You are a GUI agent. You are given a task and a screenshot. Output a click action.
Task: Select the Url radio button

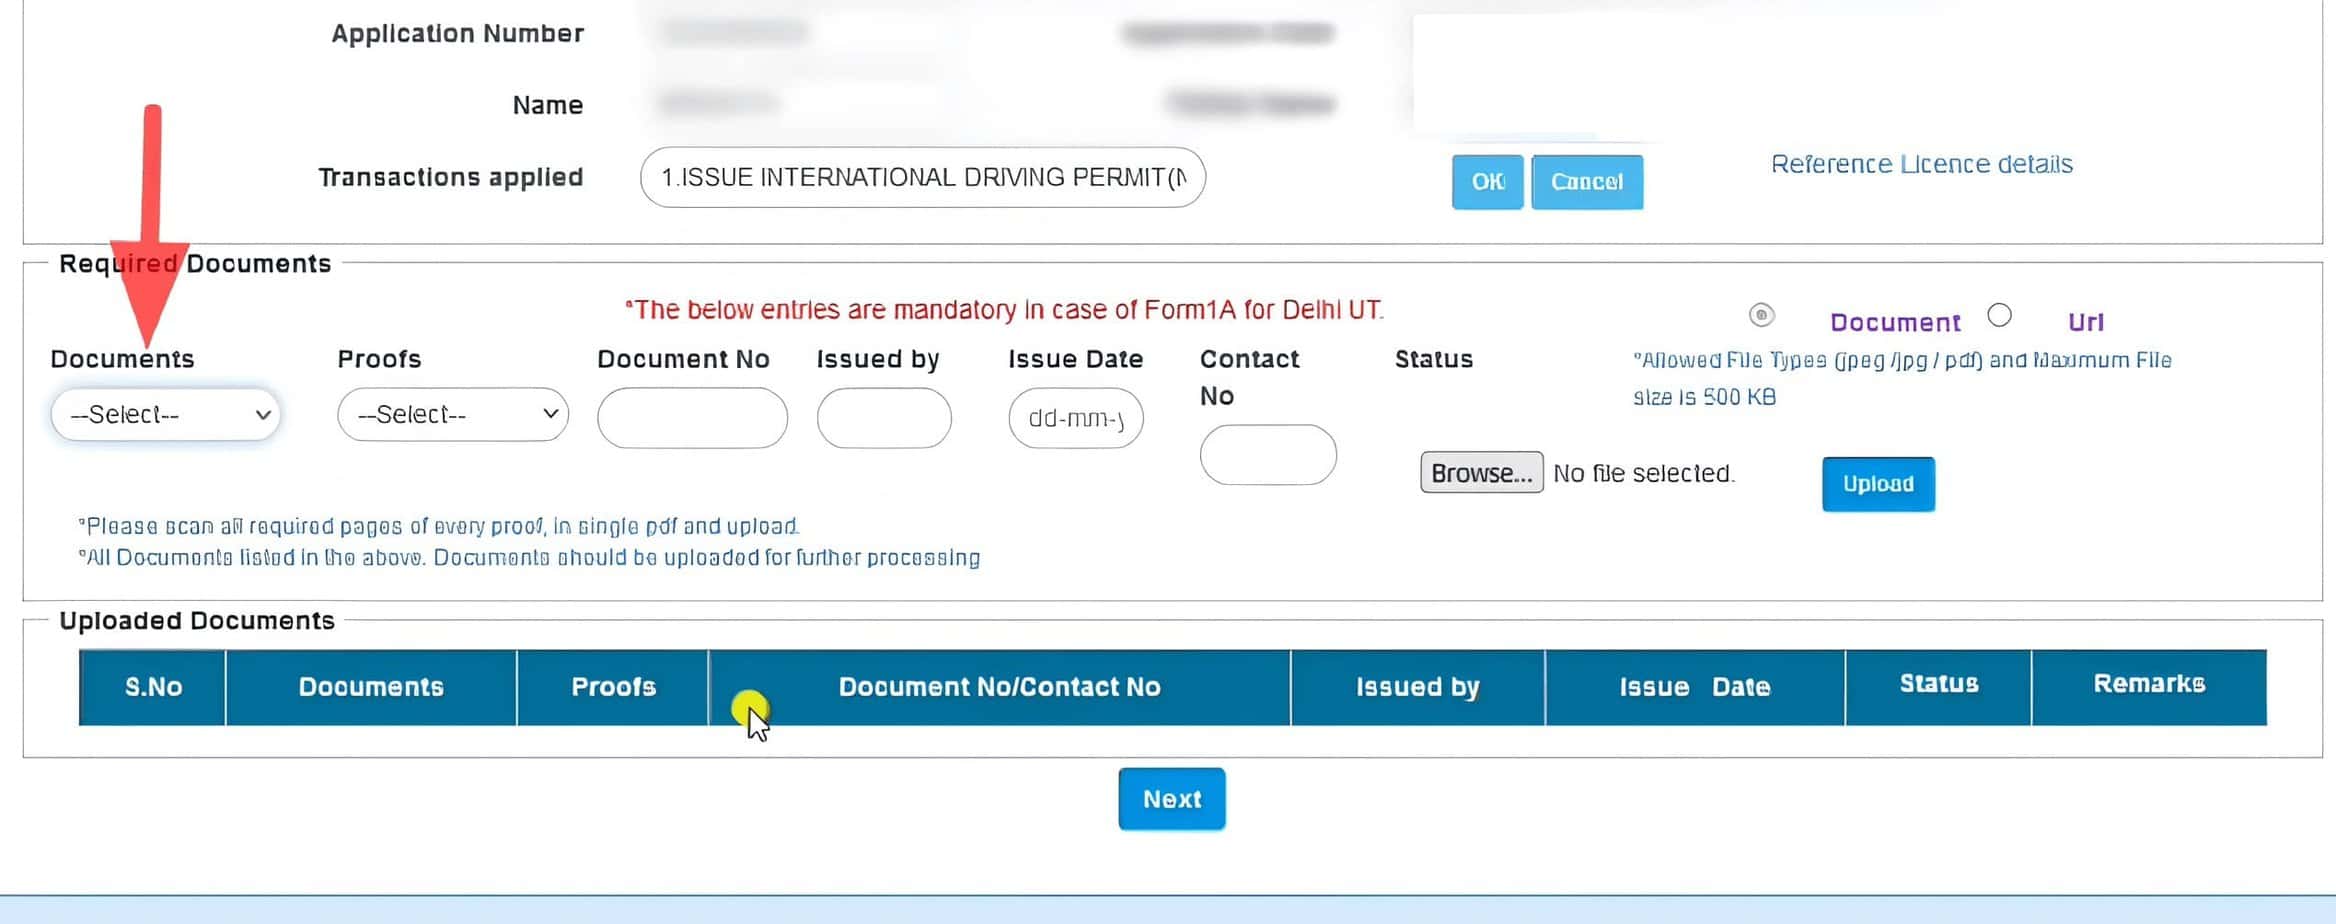(1999, 316)
